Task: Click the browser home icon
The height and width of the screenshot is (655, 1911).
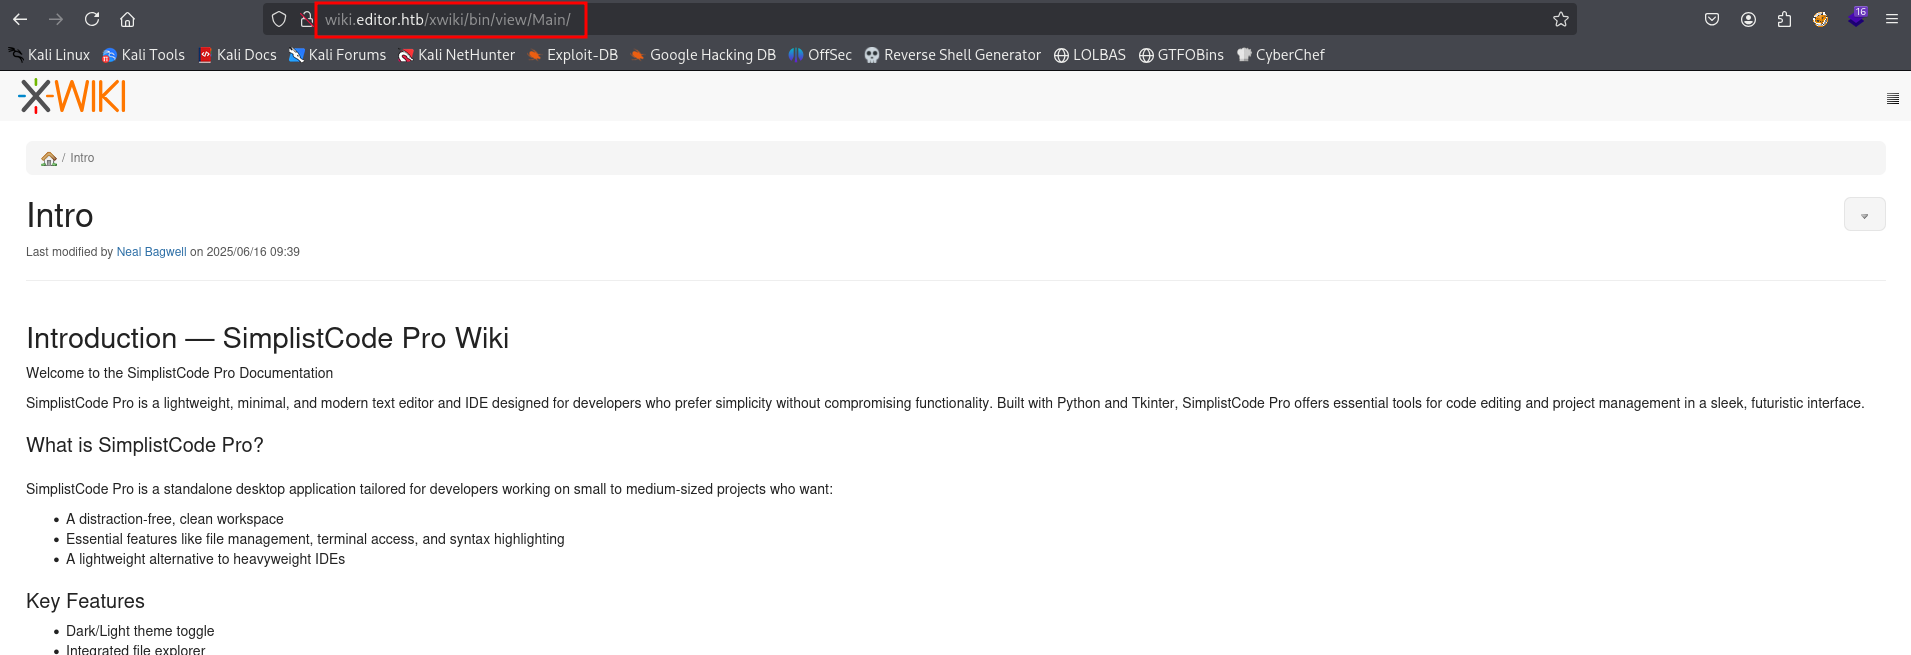Action: point(127,19)
